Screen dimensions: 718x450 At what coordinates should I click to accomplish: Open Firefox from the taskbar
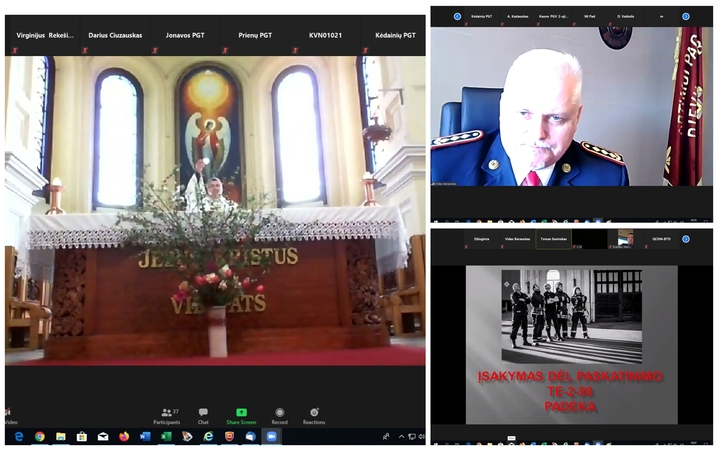pyautogui.click(x=124, y=437)
